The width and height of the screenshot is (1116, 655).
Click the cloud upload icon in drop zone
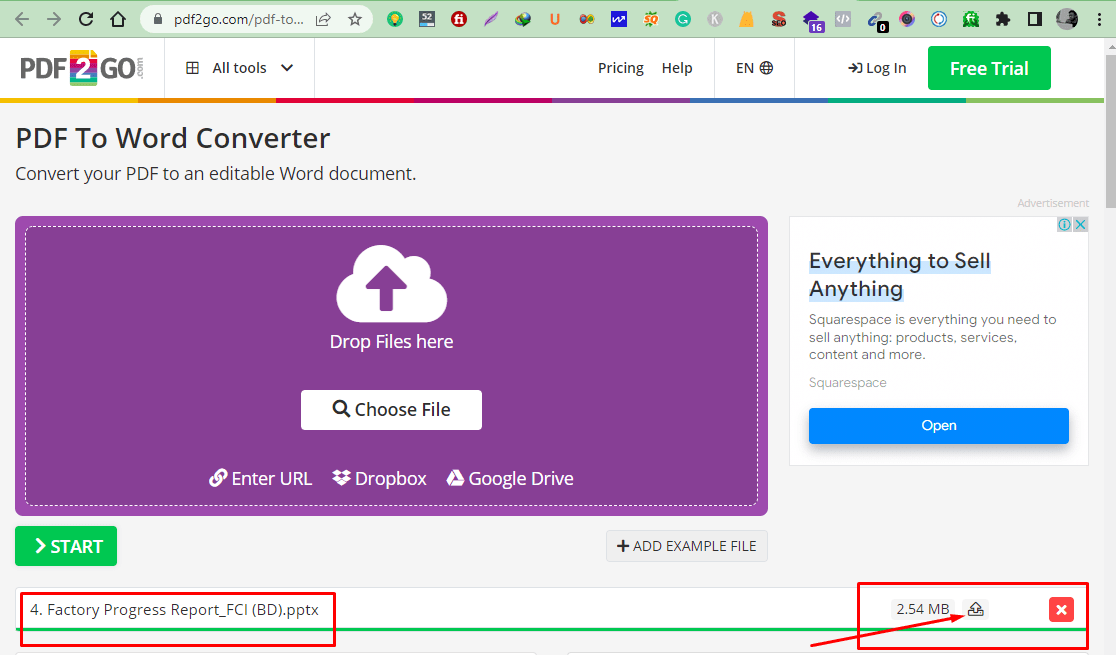[391, 283]
